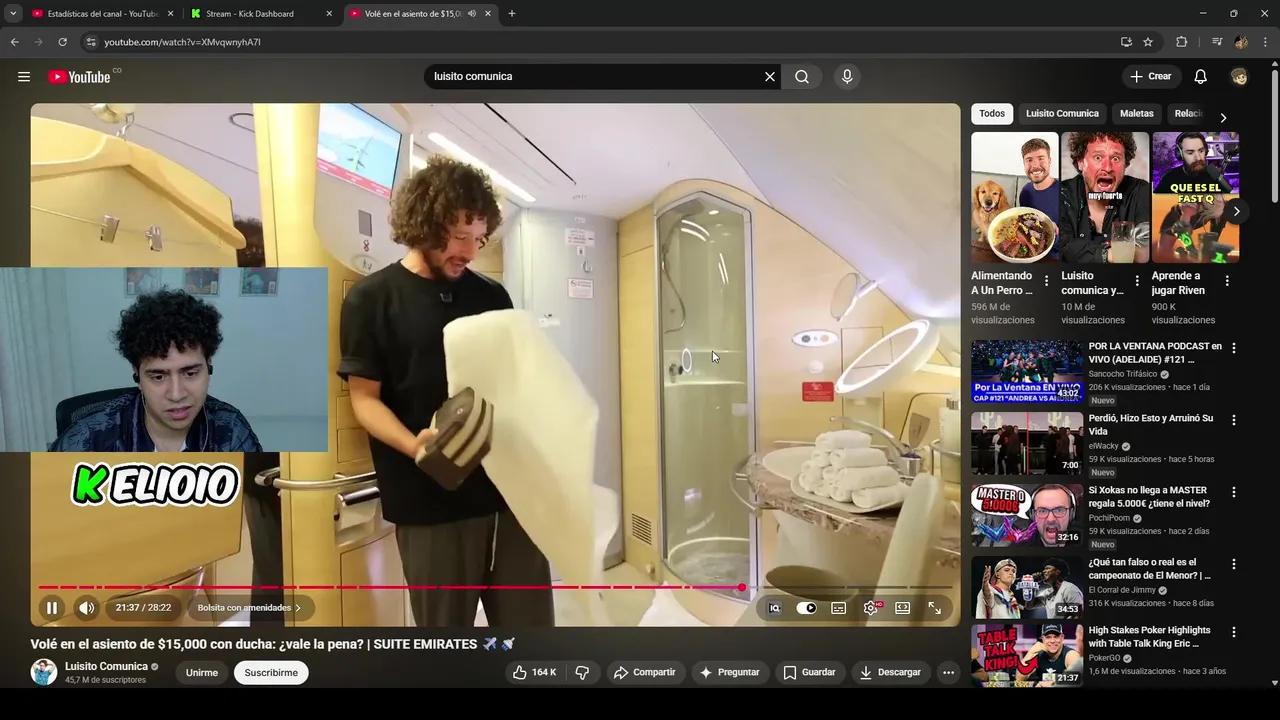The width and height of the screenshot is (1280, 720).
Task: Go back in browser history
Action: 14,42
